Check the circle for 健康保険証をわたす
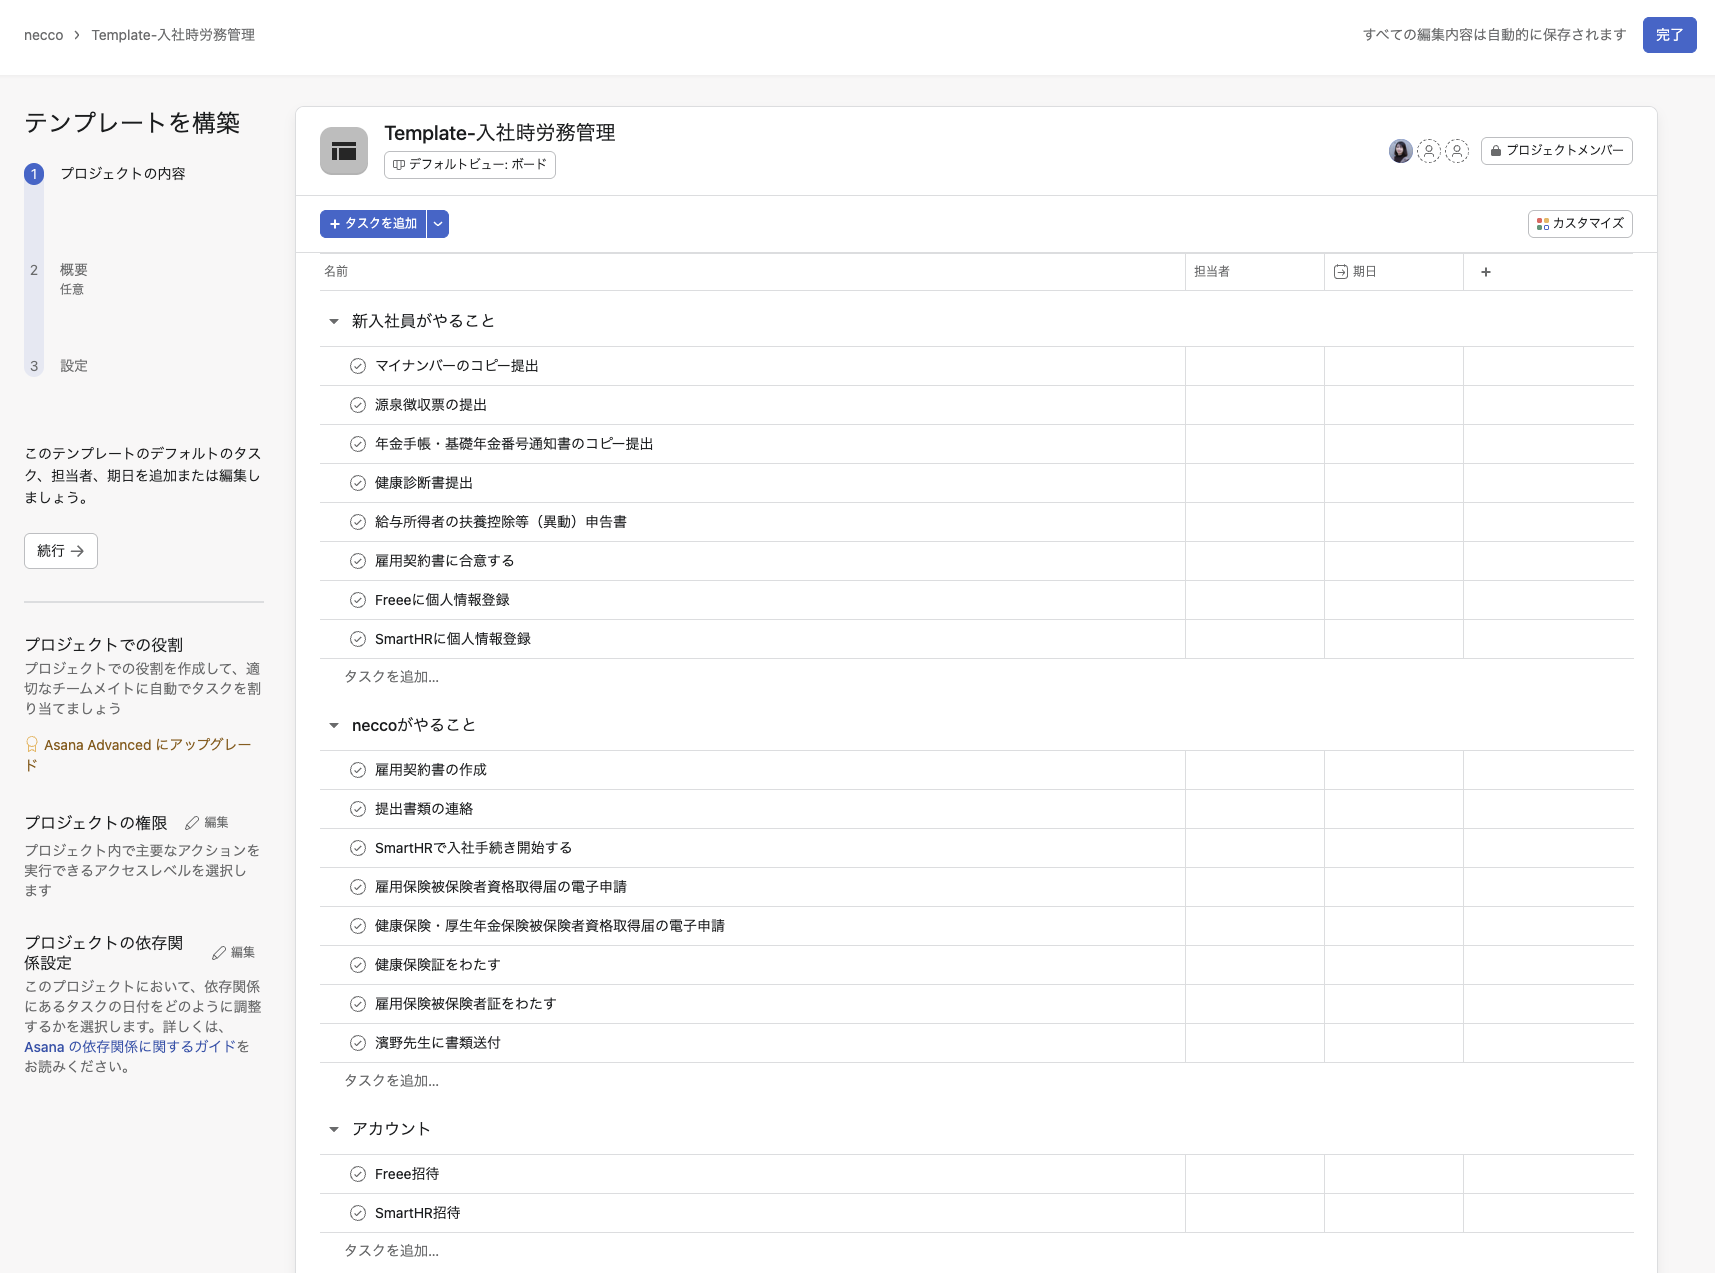Image resolution: width=1715 pixels, height=1273 pixels. [358, 965]
